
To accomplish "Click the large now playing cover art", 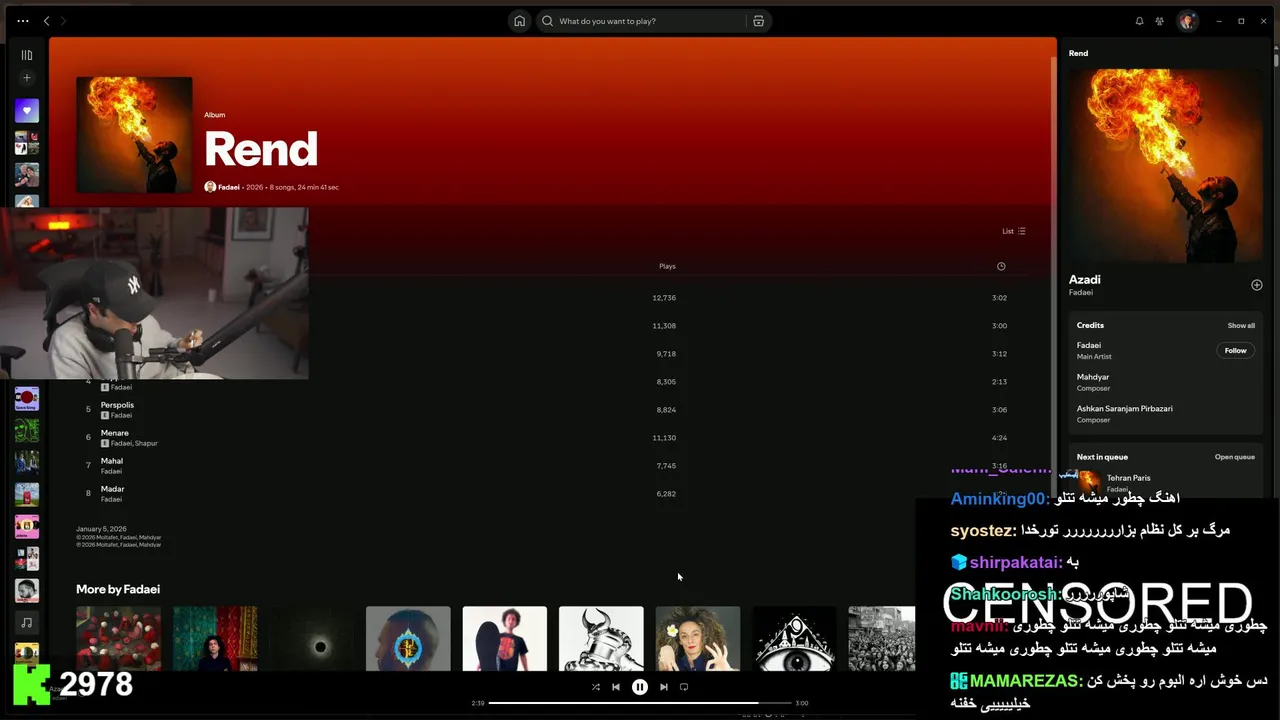I will coord(1165,166).
